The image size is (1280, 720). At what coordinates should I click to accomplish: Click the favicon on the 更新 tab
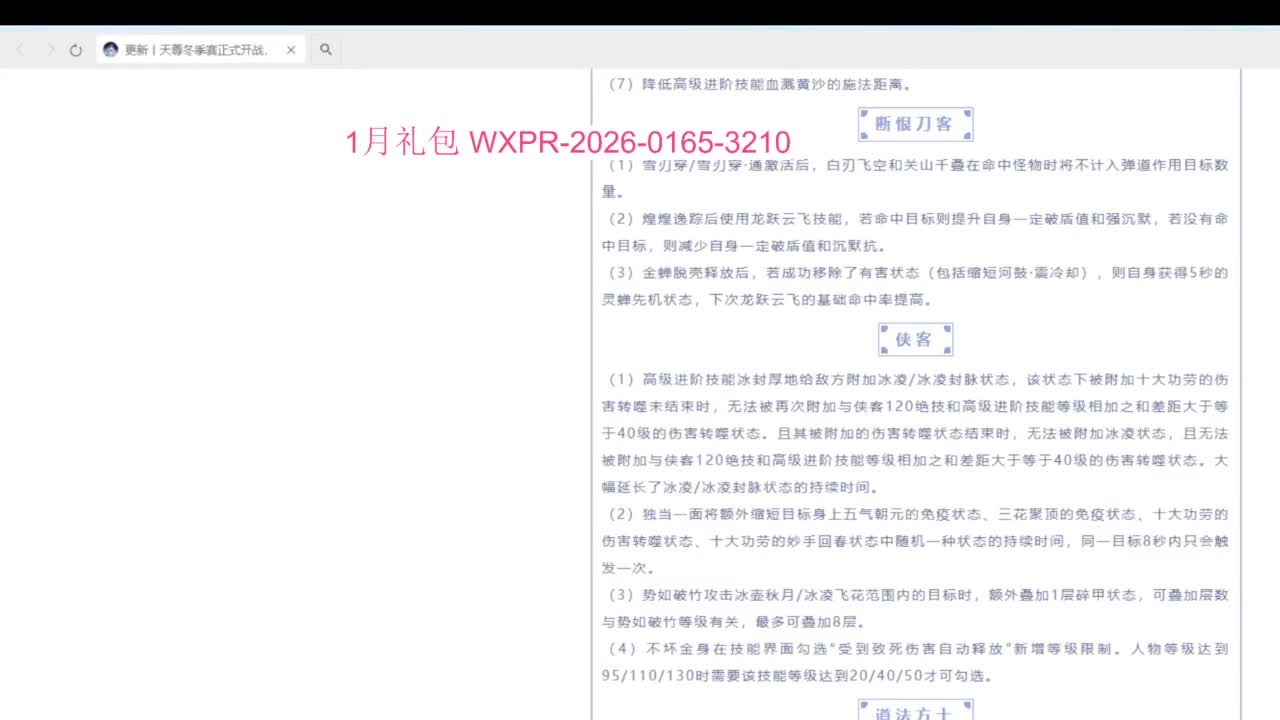[x=111, y=50]
